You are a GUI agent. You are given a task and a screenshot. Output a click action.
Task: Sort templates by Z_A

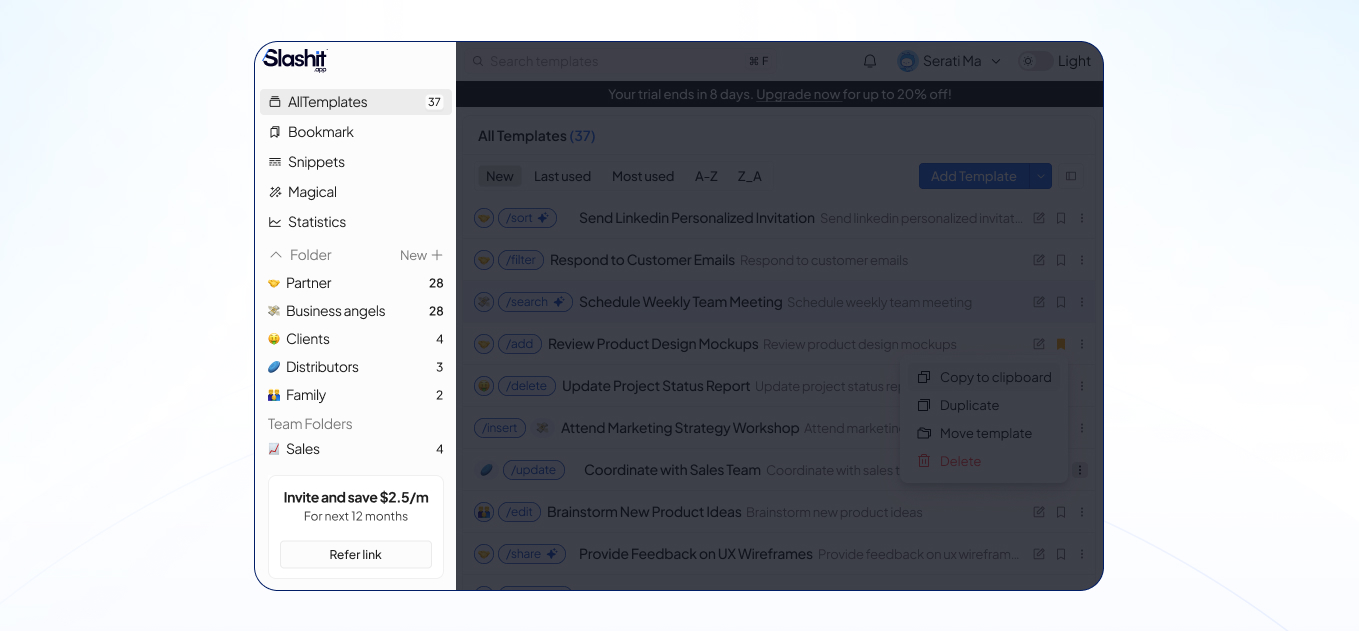[x=750, y=176]
